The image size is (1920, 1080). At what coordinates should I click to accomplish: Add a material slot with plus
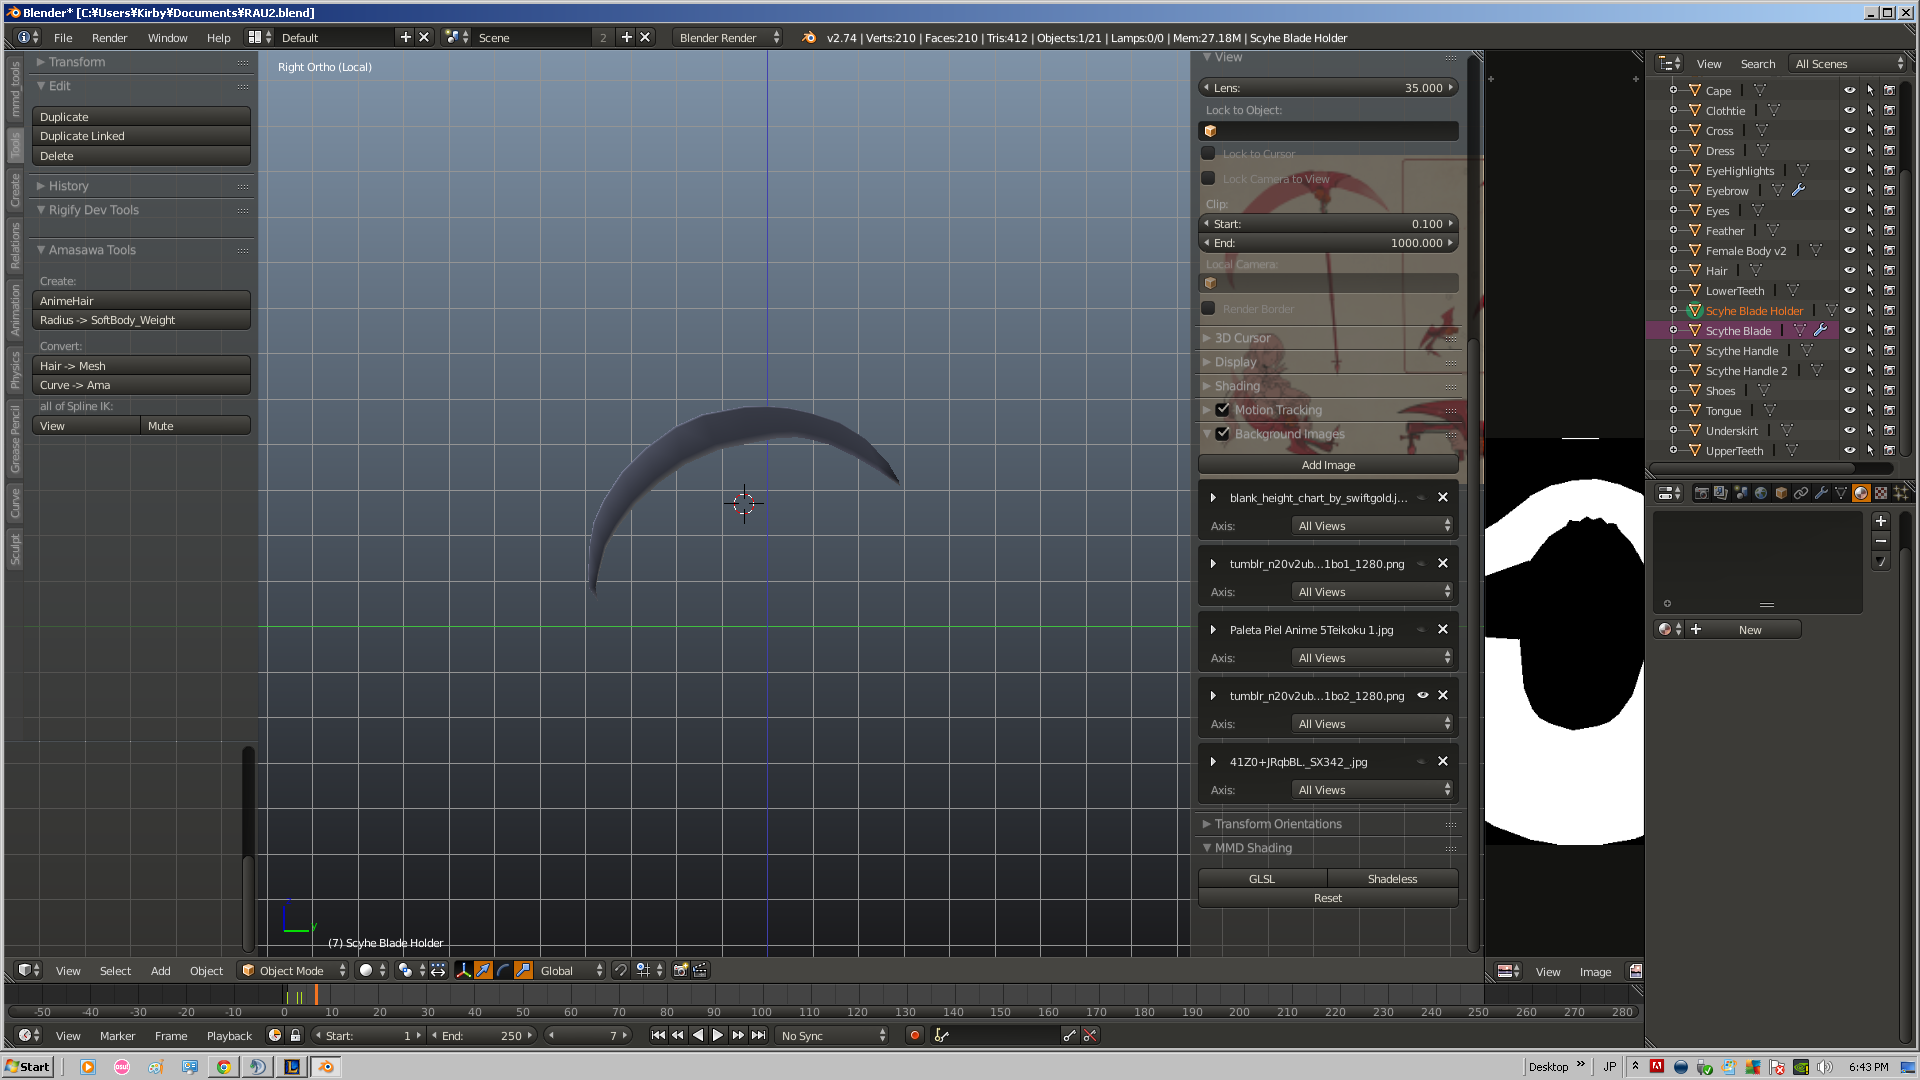pyautogui.click(x=1881, y=521)
